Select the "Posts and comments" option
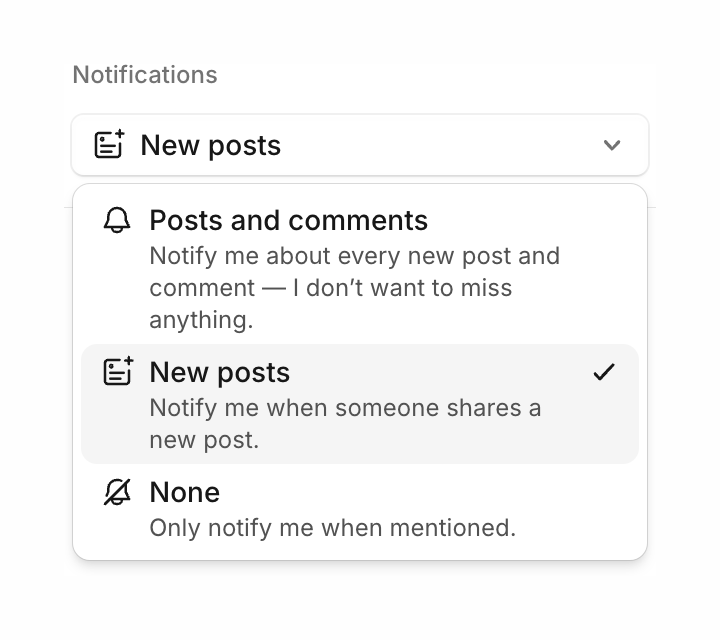This screenshot has height=640, width=720. pyautogui.click(x=360, y=268)
